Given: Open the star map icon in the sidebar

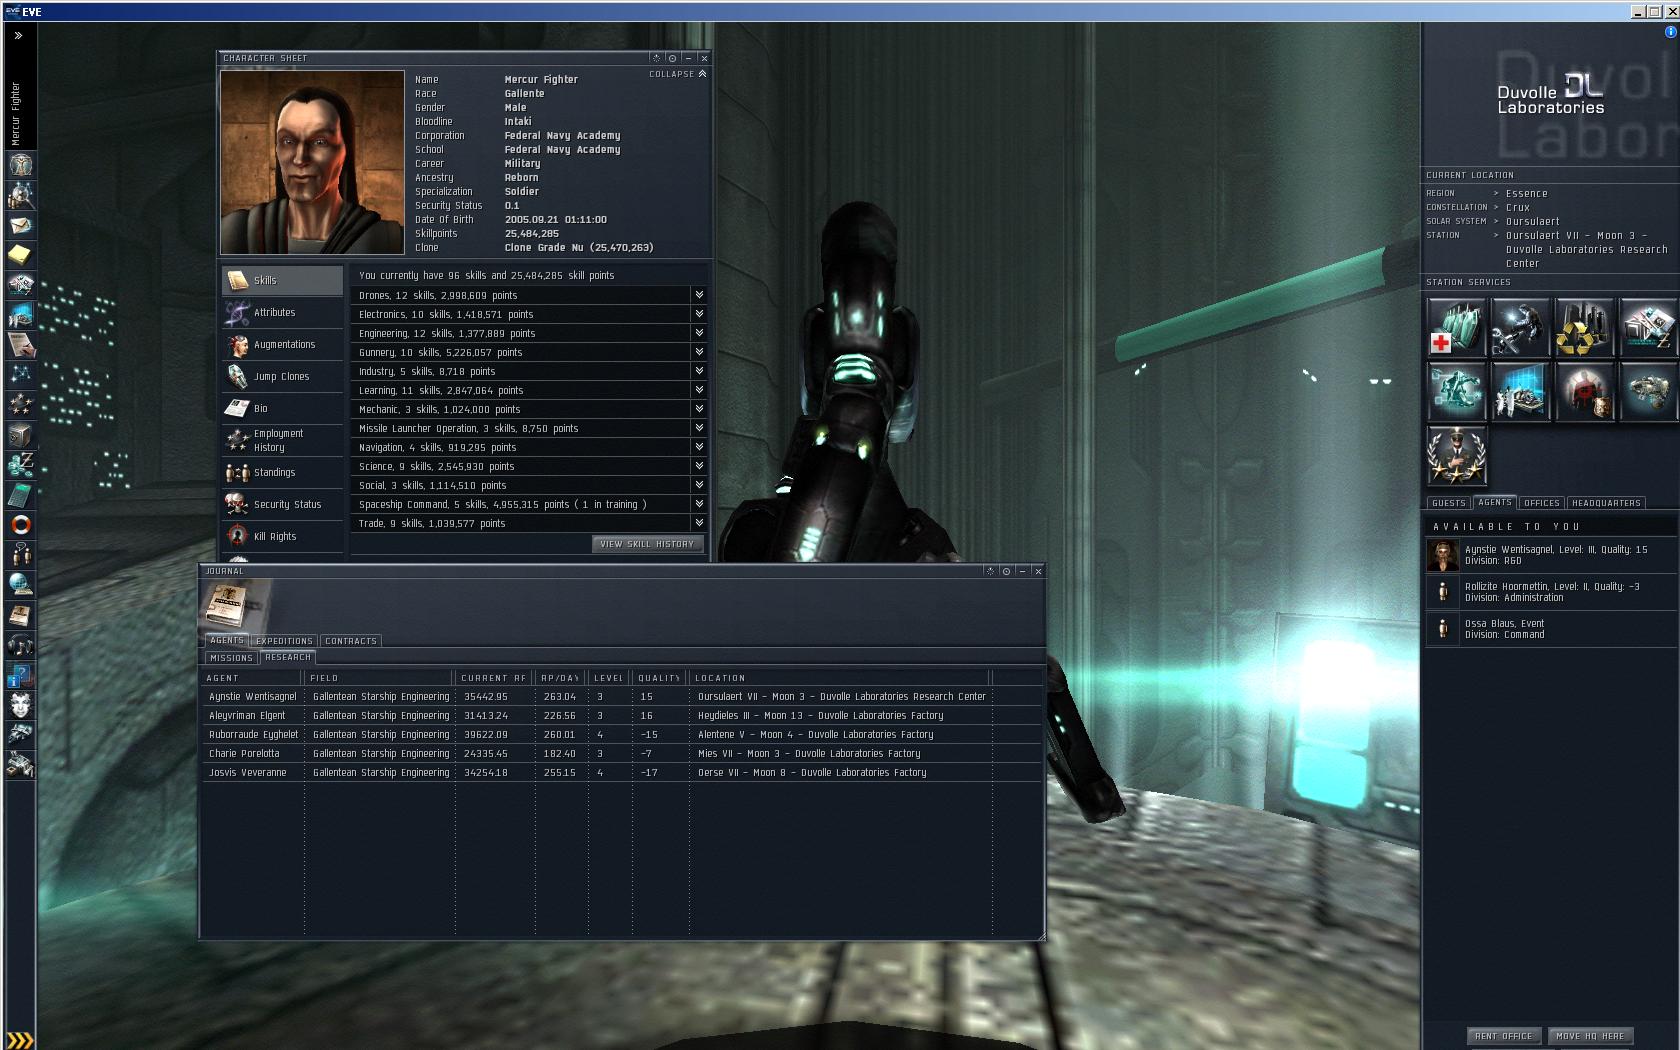Looking at the screenshot, I should (x=21, y=375).
